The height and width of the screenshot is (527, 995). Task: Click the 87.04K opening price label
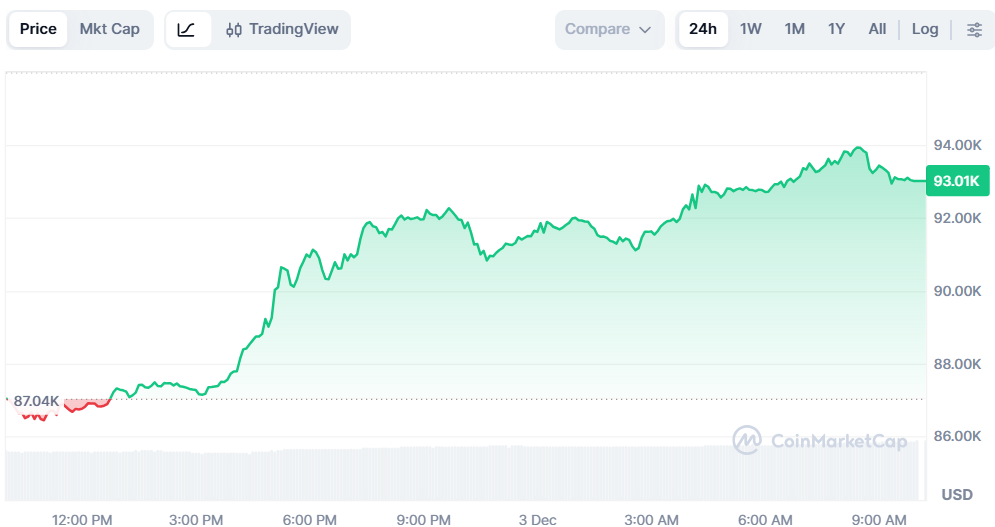click(x=35, y=401)
